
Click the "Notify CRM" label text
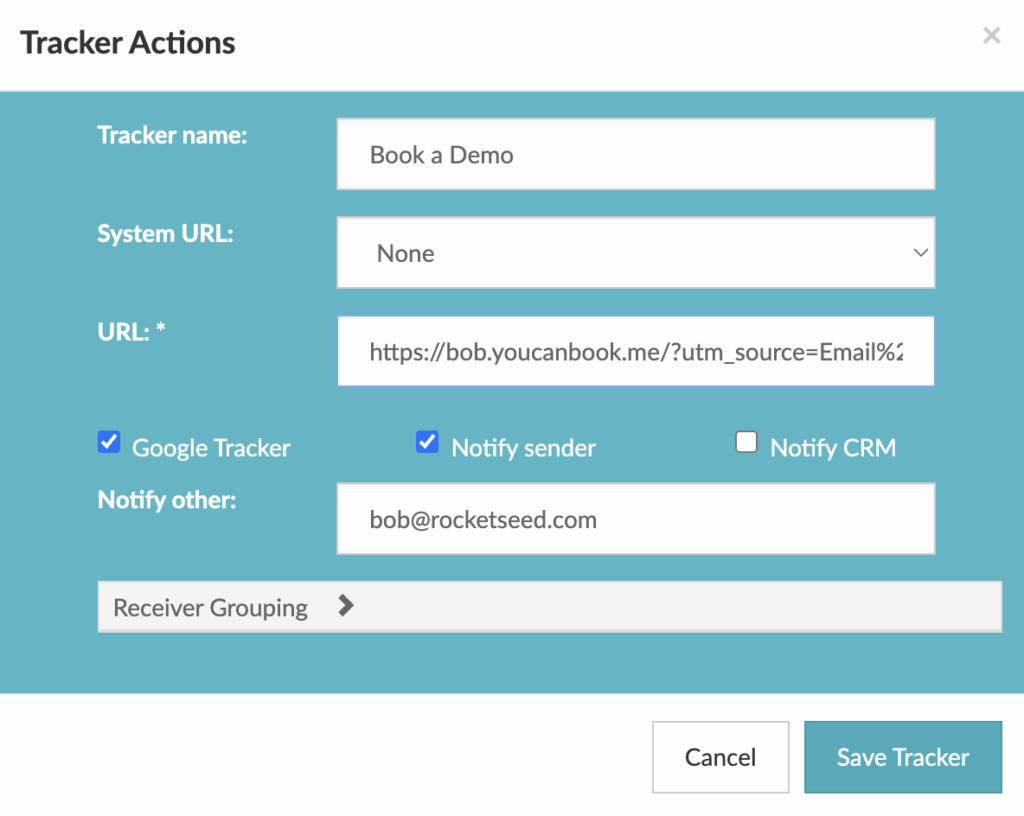tap(833, 448)
